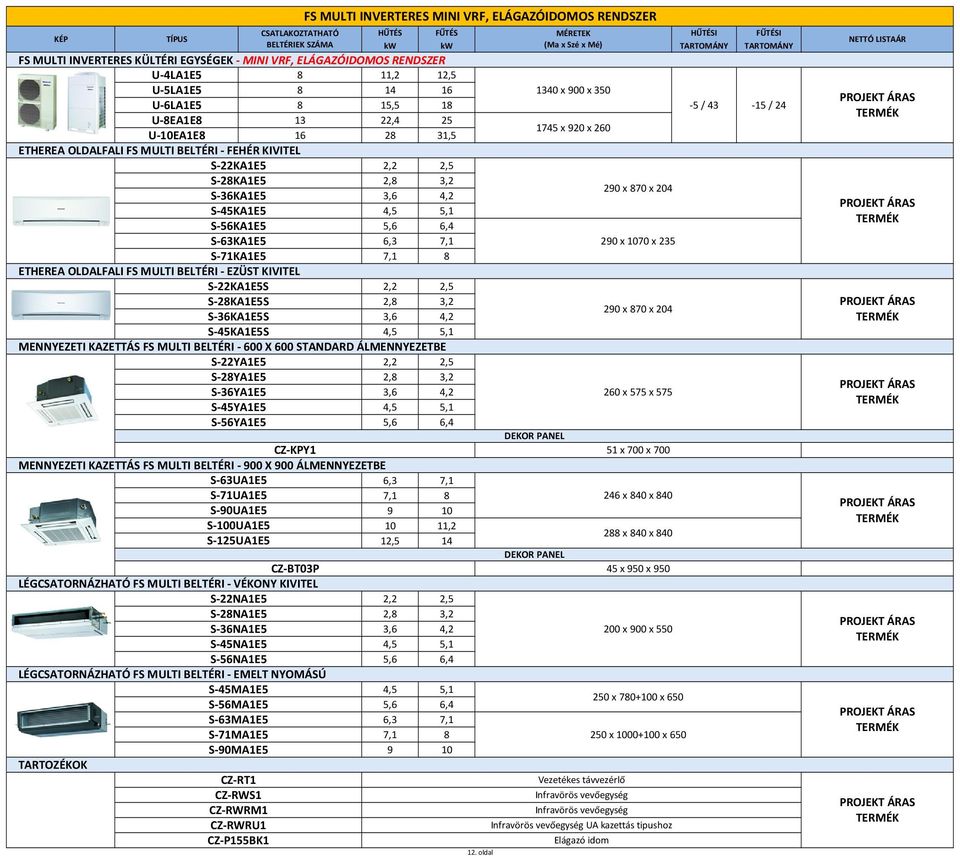Click the '260 x 575 x 575' dimensions cell
960x856 pixels.
pyautogui.click(x=638, y=392)
